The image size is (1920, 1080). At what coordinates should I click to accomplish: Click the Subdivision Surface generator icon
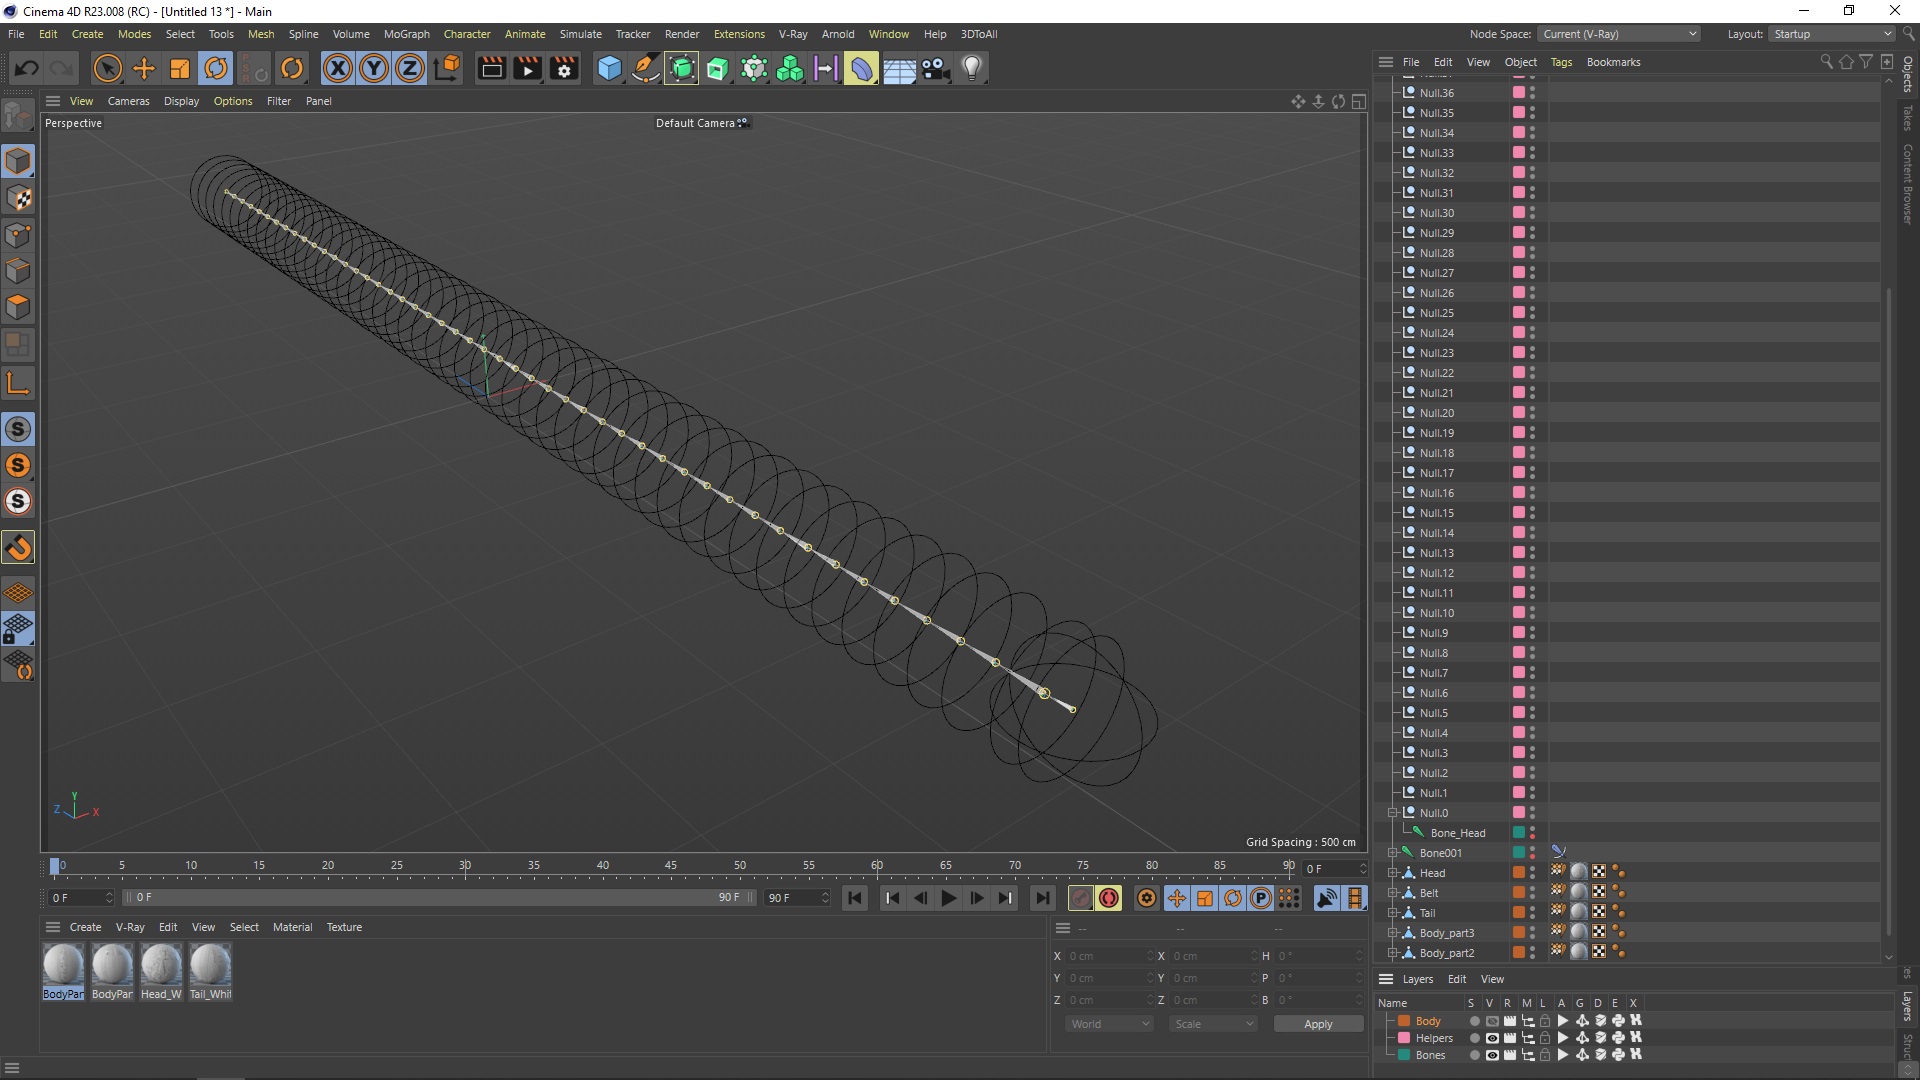pos(682,69)
